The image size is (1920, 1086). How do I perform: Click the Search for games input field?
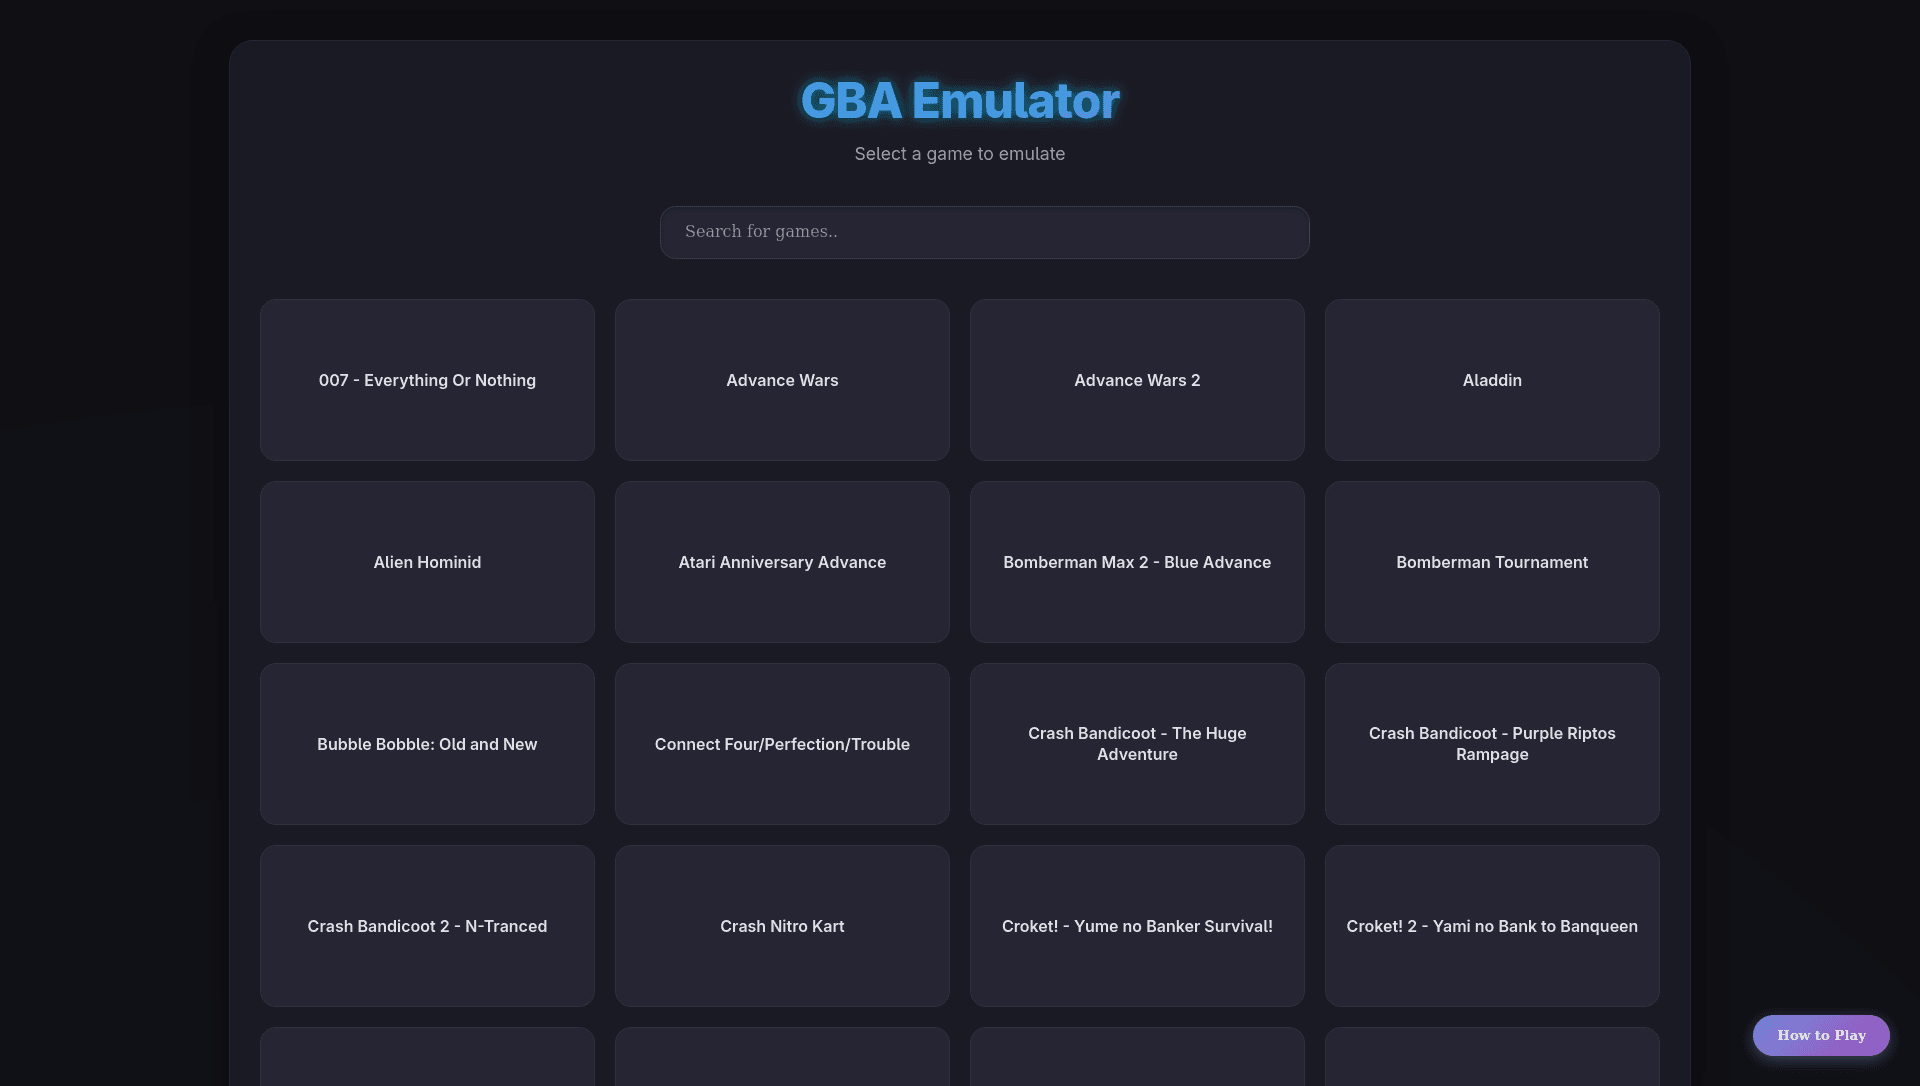pos(984,232)
